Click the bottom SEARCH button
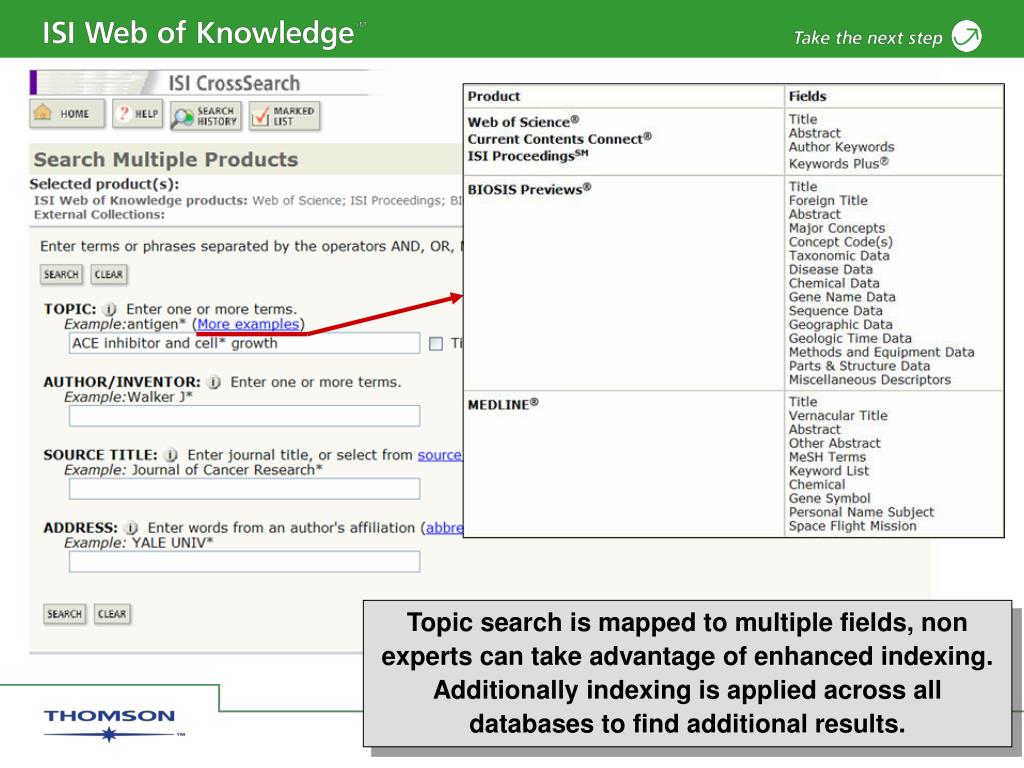The height and width of the screenshot is (768, 1024). point(65,614)
